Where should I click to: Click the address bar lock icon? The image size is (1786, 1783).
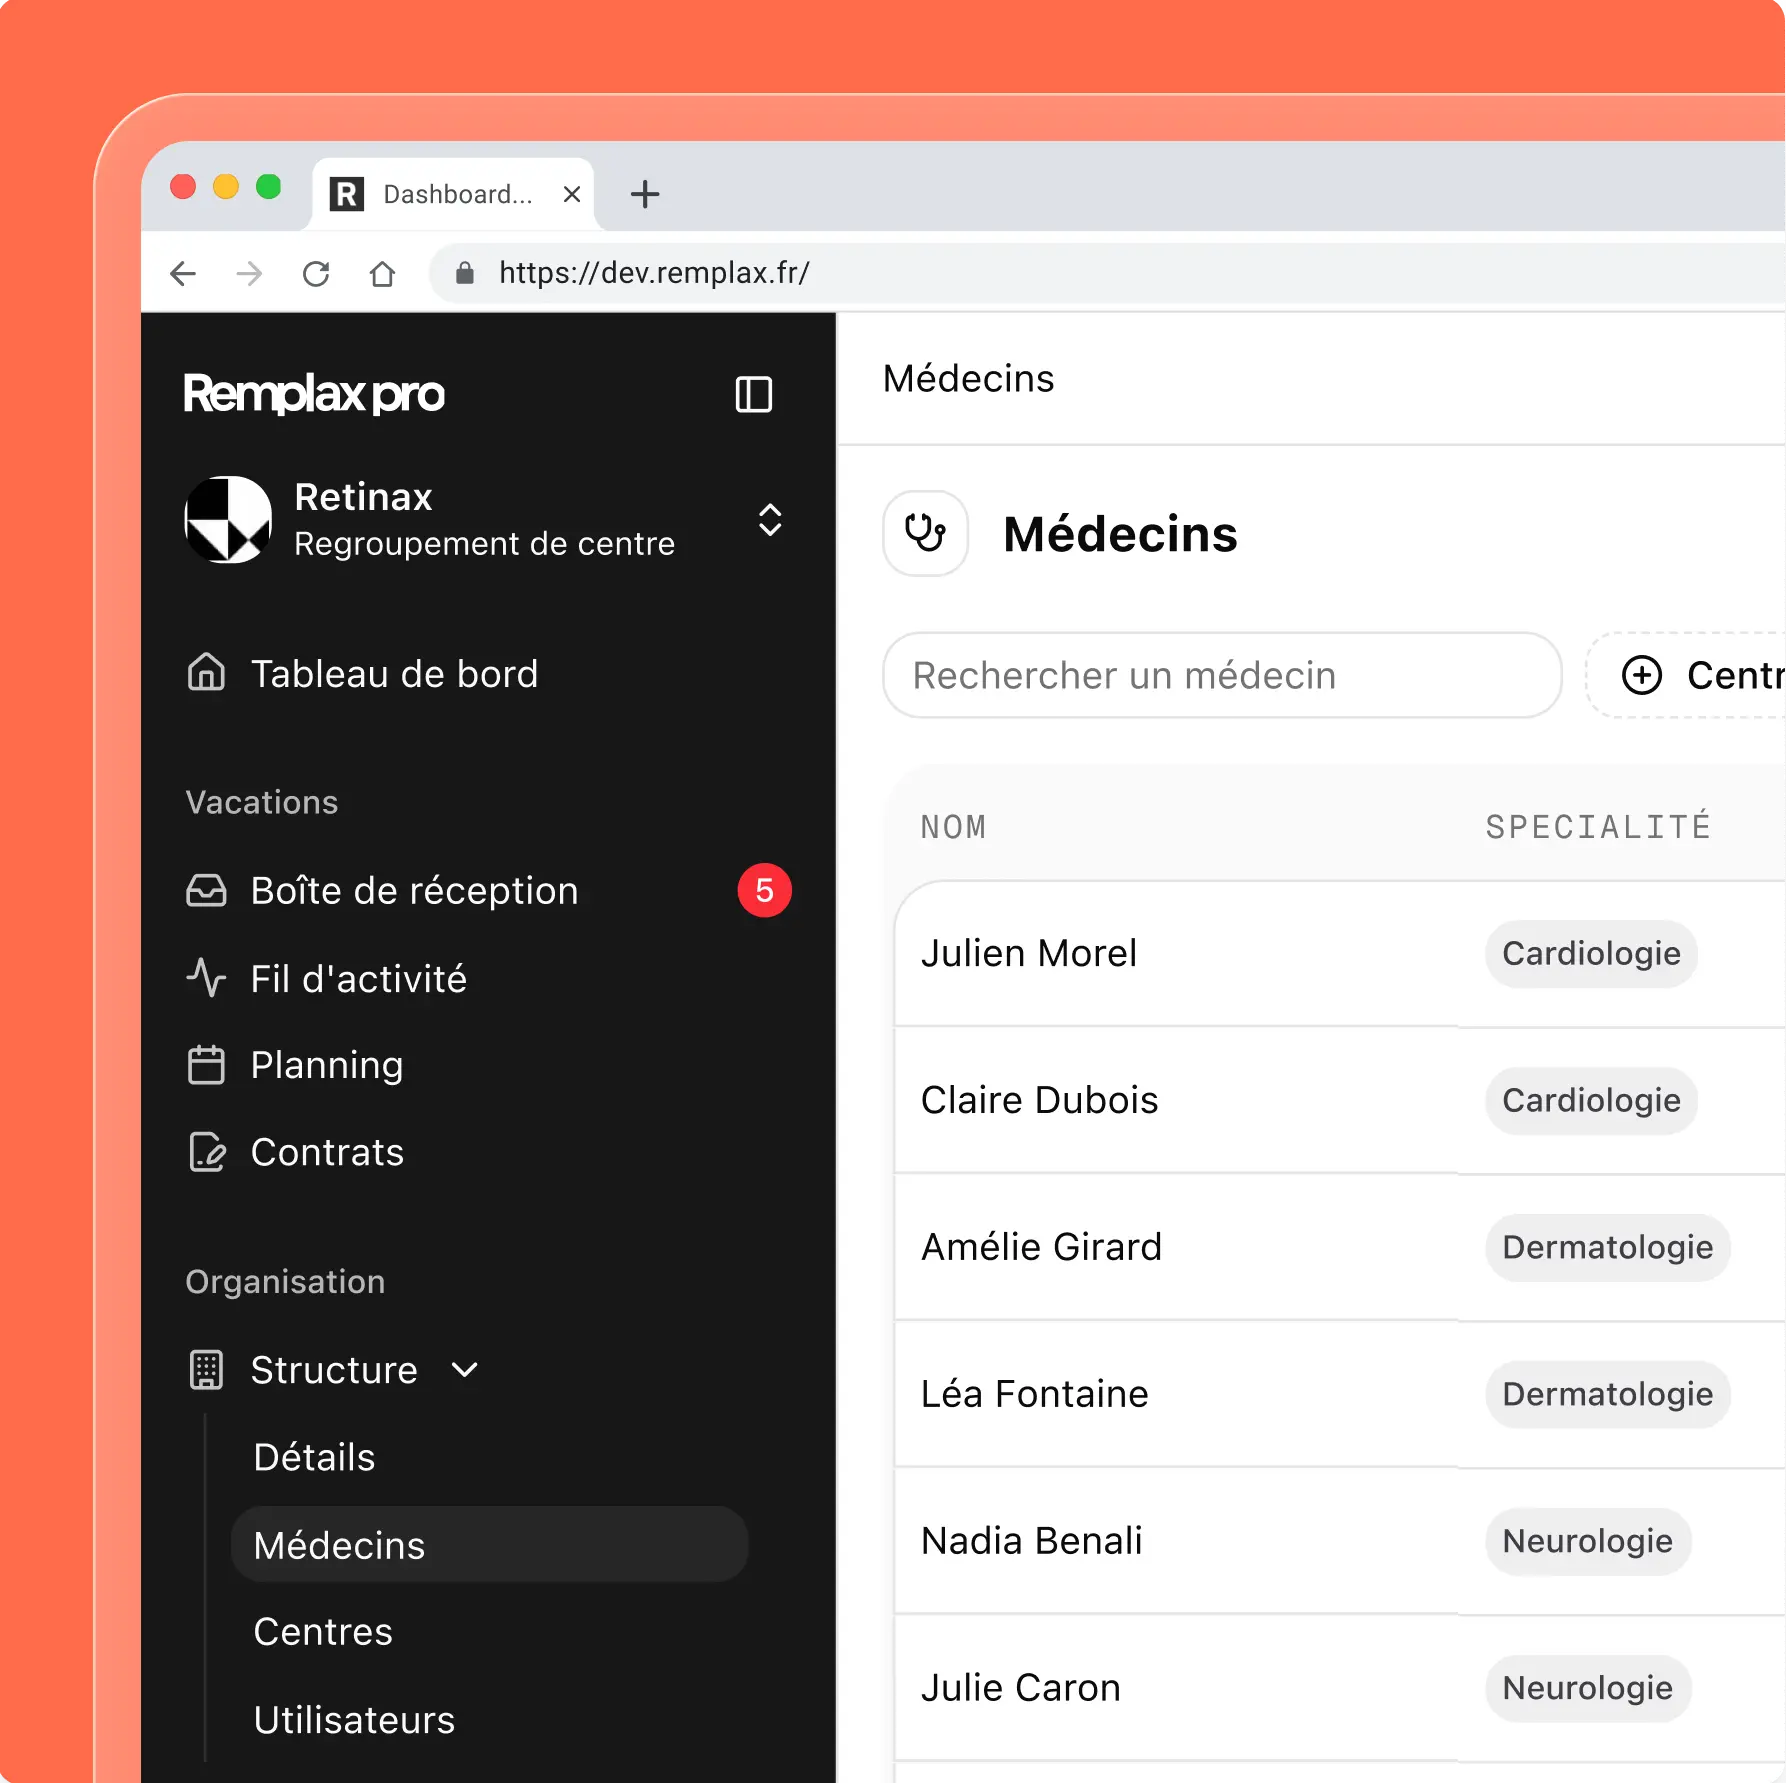tap(465, 273)
